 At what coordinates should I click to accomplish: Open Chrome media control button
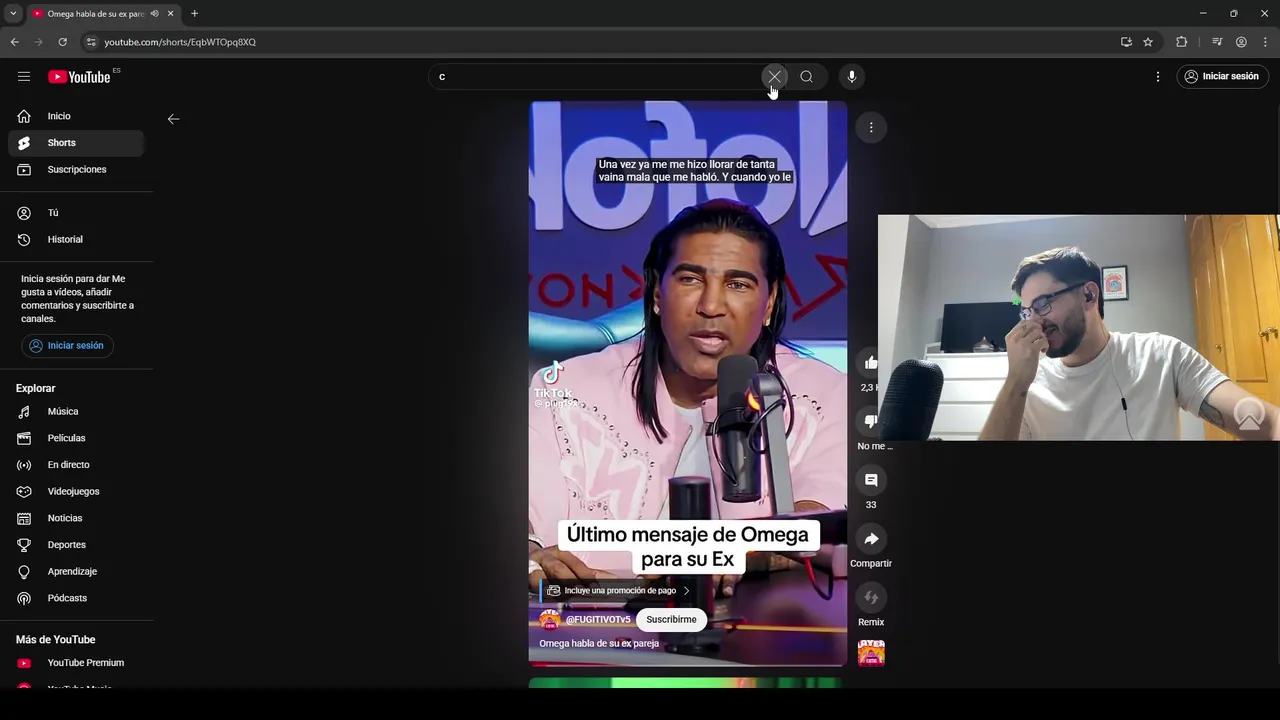point(1217,42)
